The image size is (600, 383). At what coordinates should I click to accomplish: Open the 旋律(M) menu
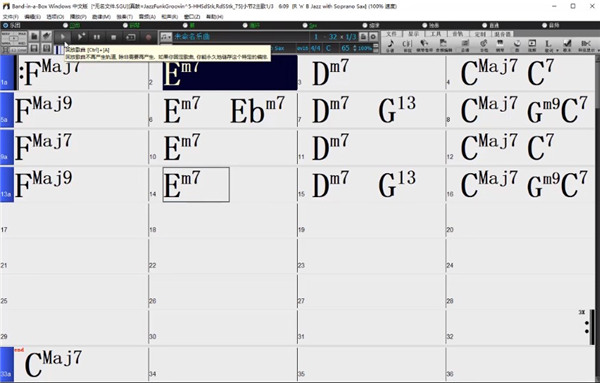coord(101,16)
